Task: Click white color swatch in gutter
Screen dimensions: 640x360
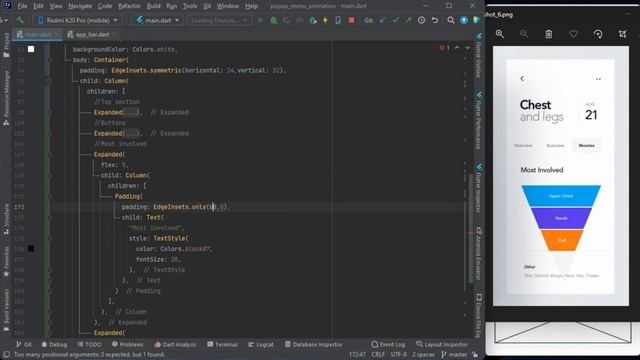Action: (31, 49)
